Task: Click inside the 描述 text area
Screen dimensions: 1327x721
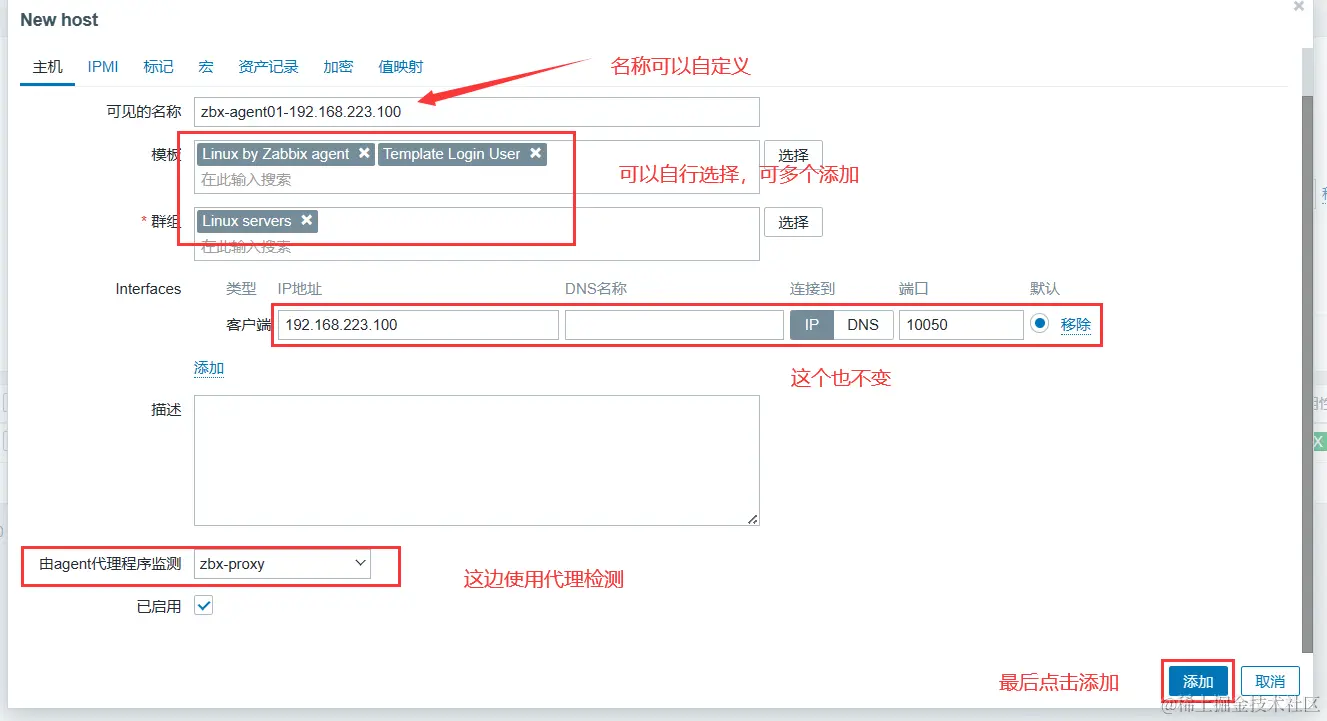Action: tap(477, 460)
